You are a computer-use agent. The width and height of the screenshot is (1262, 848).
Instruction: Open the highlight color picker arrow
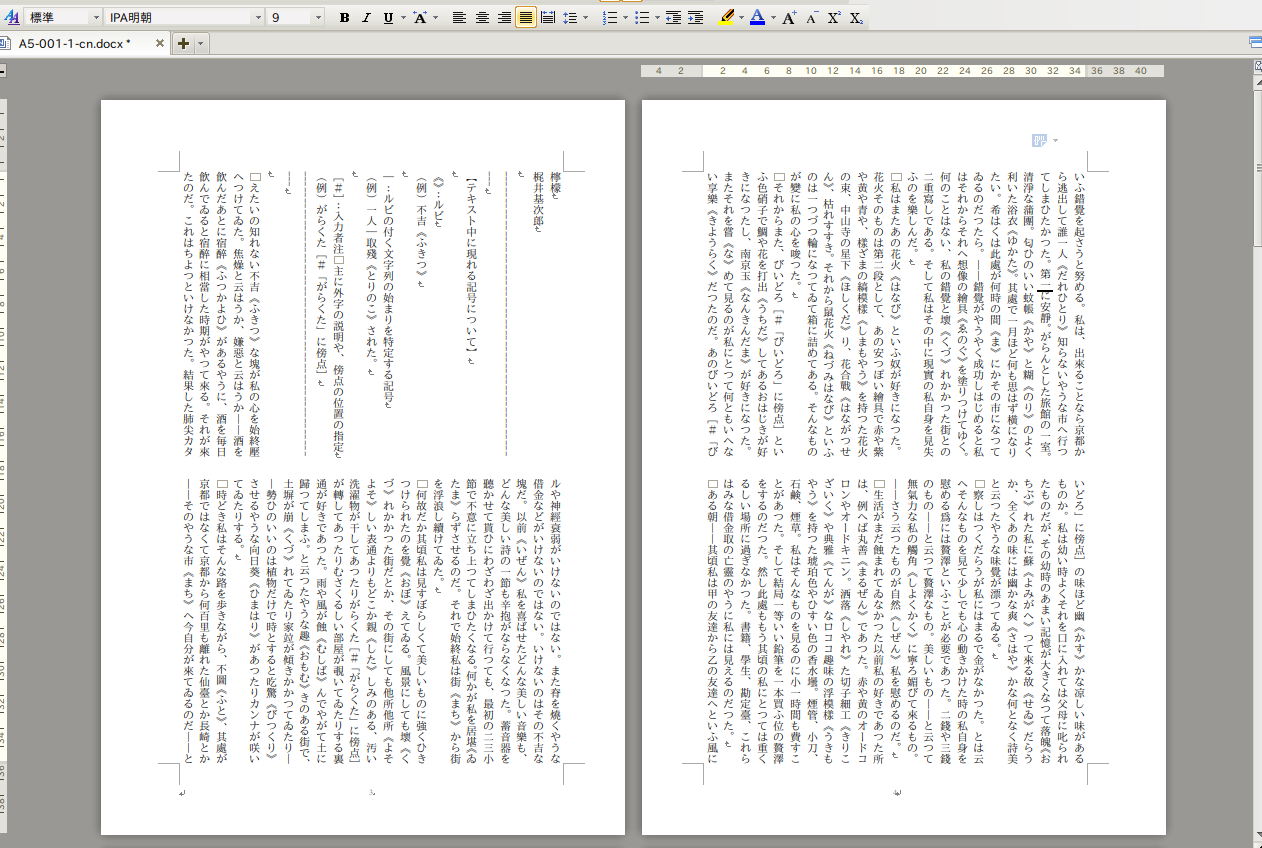point(741,18)
